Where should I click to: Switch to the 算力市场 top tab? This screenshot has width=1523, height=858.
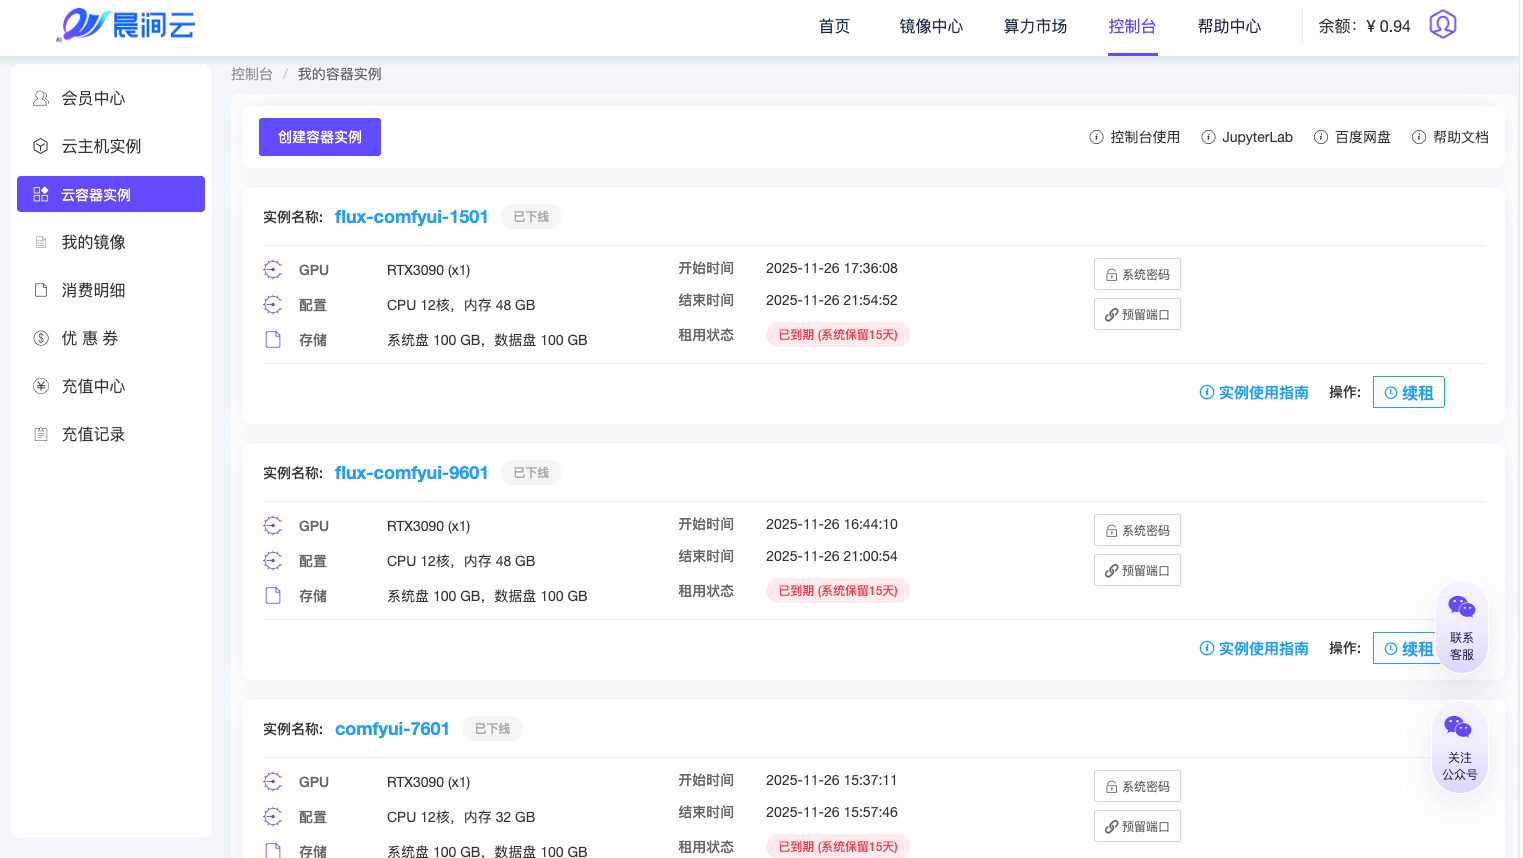pyautogui.click(x=1035, y=26)
